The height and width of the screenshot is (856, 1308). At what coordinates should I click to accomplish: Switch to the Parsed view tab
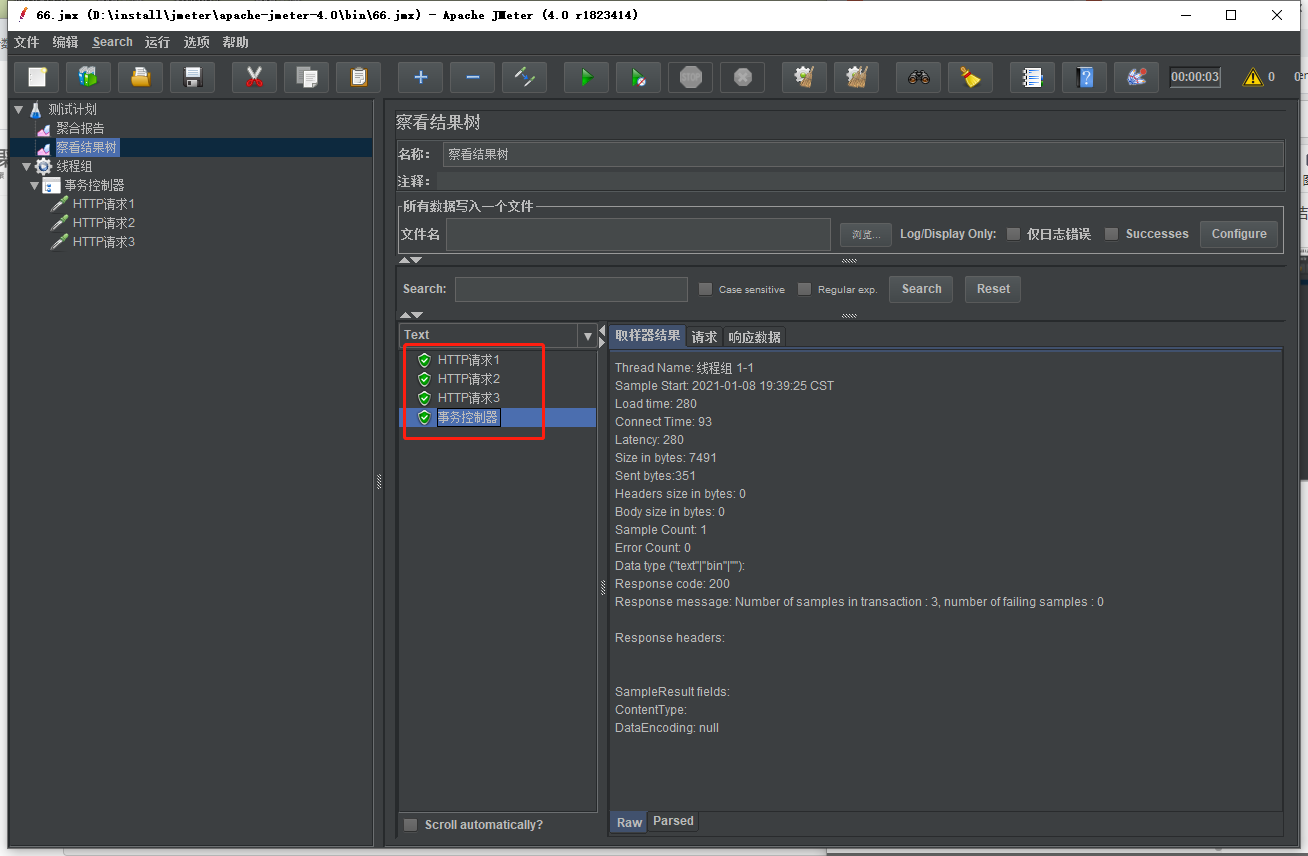673,821
